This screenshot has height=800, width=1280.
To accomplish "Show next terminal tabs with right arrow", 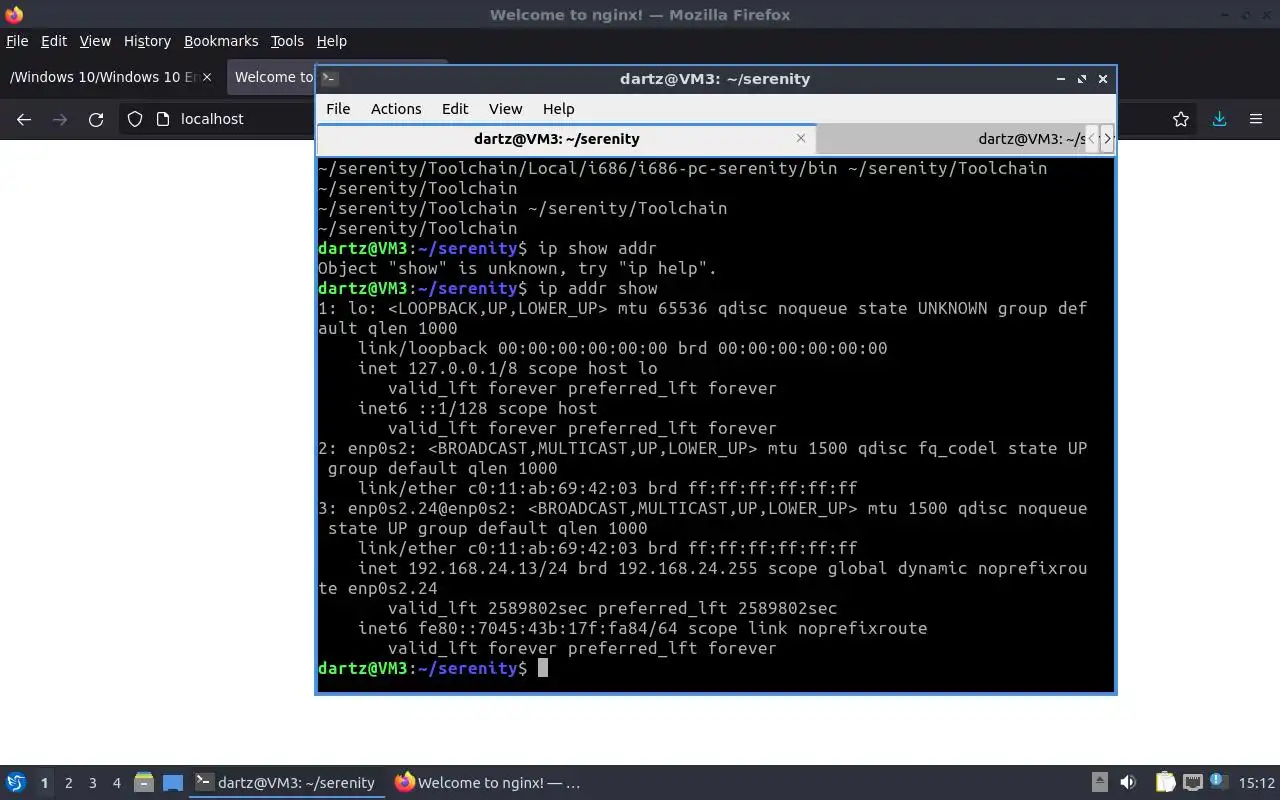I will [x=1106, y=138].
